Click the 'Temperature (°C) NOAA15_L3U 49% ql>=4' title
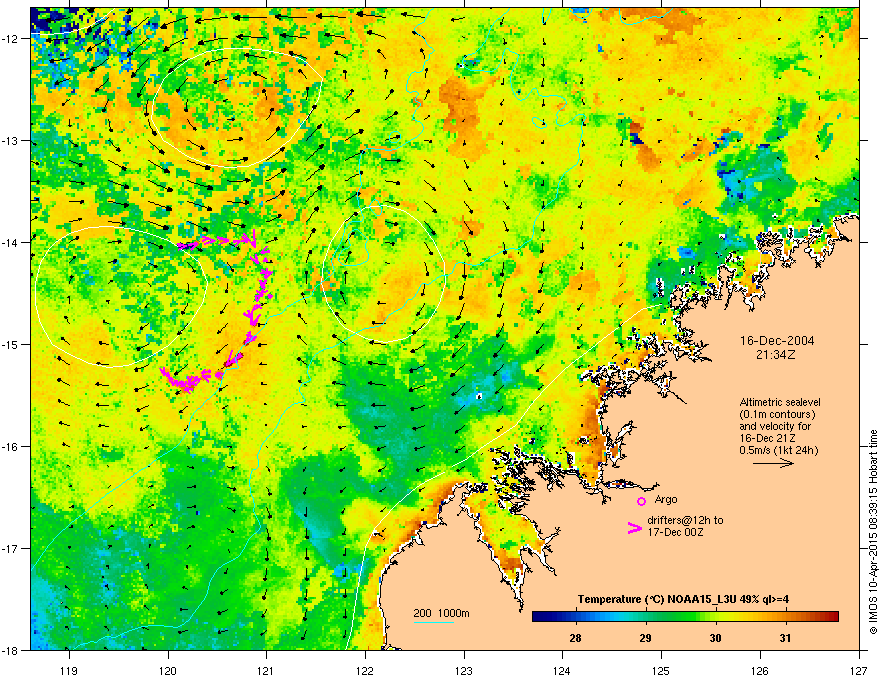The height and width of the screenshot is (680, 880). [683, 600]
